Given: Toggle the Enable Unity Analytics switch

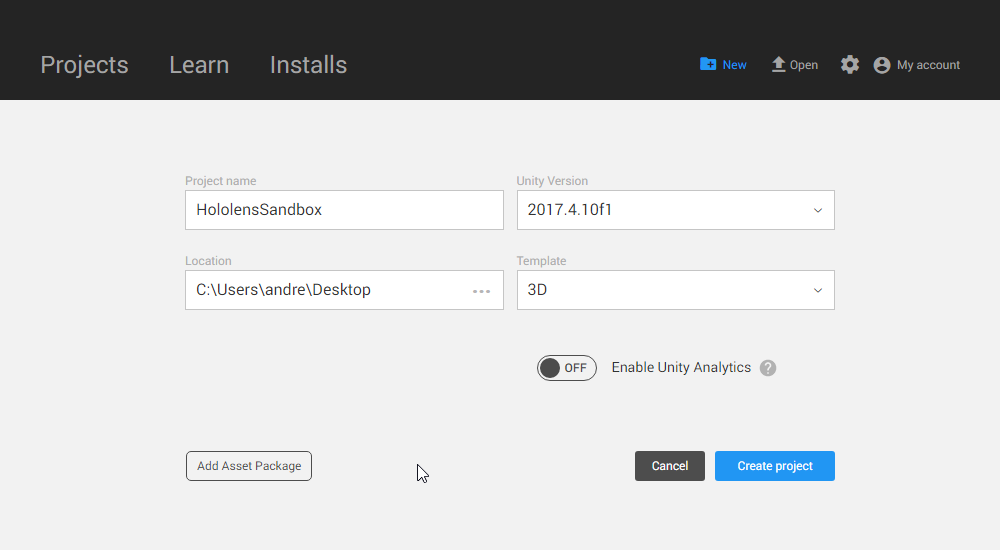Looking at the screenshot, I should [566, 368].
